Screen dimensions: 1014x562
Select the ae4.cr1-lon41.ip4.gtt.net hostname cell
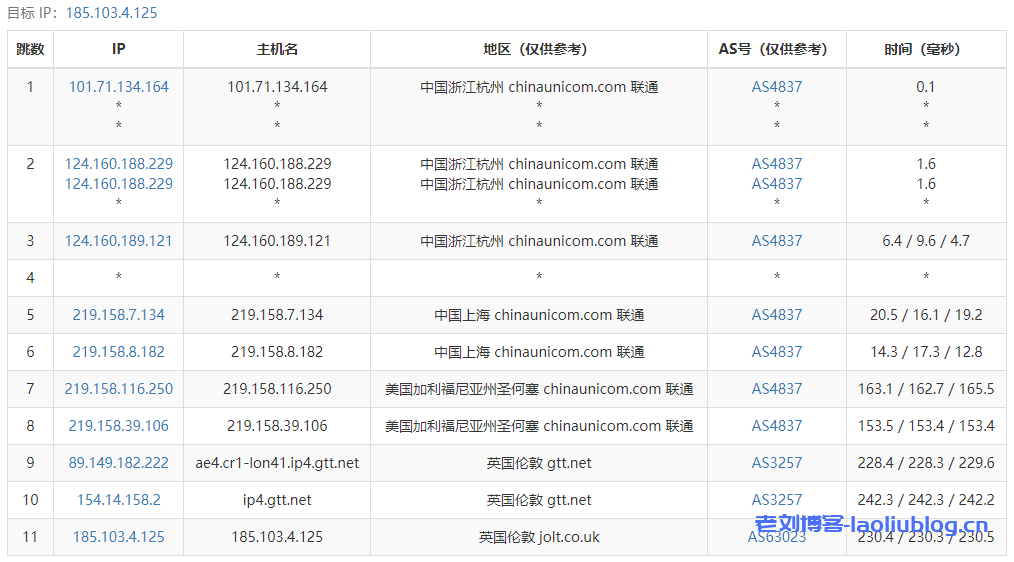pos(277,463)
